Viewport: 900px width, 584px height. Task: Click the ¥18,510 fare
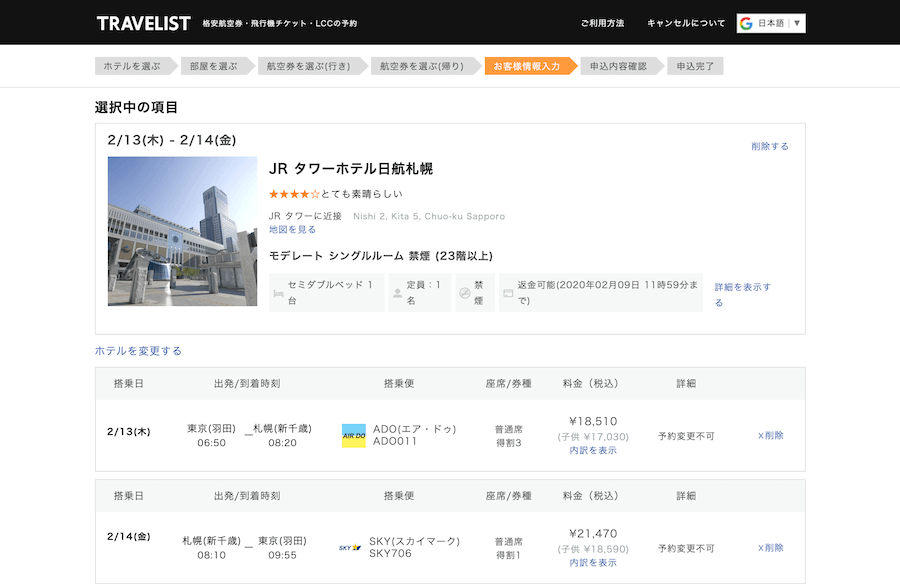click(x=593, y=421)
